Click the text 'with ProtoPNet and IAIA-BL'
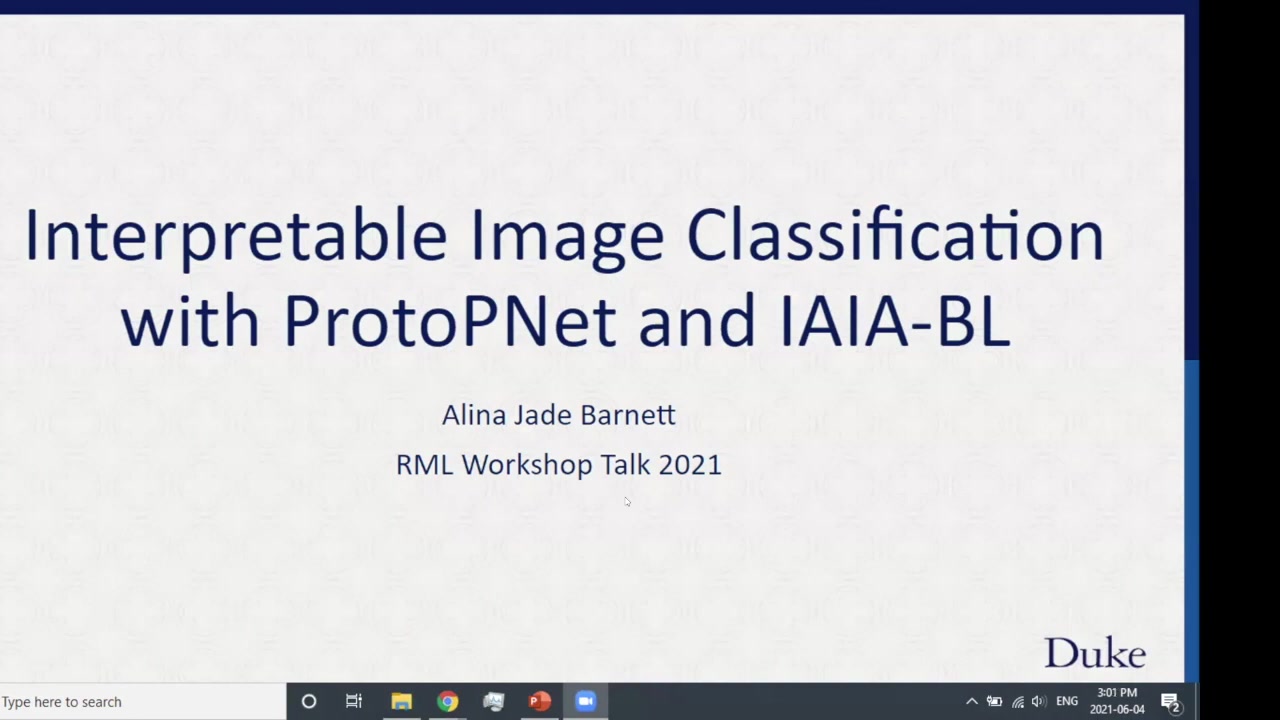Screen dimensions: 1280x720 click(x=565, y=322)
